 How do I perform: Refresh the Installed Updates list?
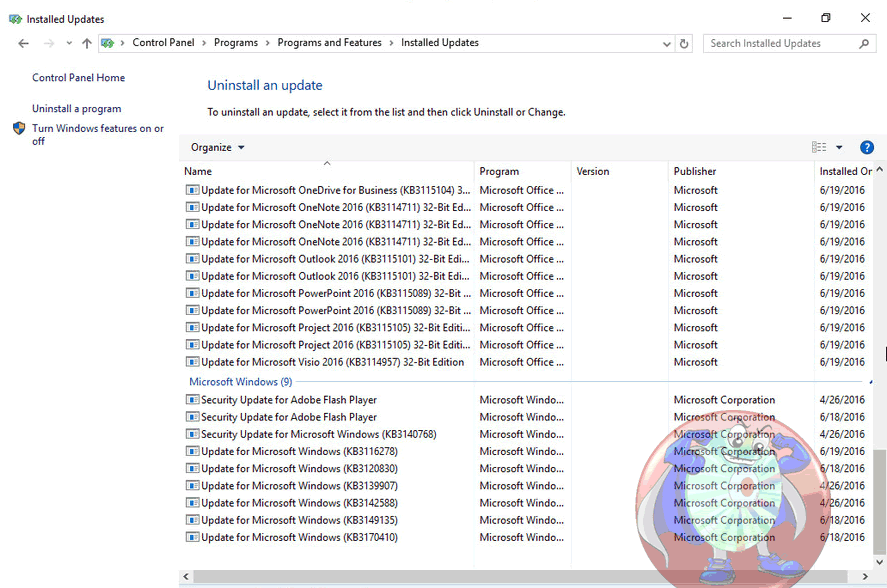(x=684, y=44)
